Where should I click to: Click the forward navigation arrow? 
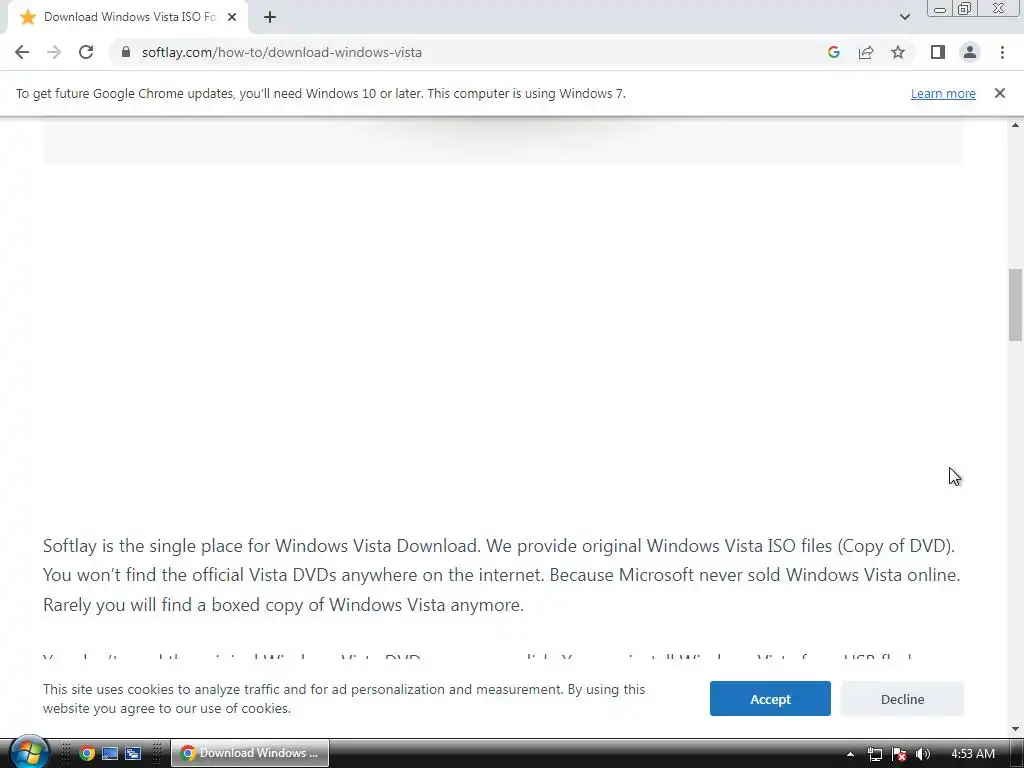[54, 52]
